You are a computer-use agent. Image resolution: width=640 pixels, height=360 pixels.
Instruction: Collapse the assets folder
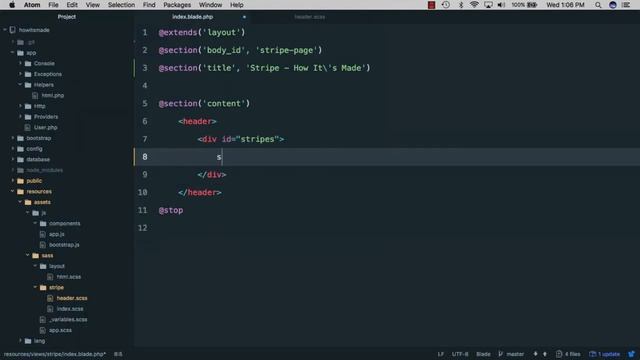coord(20,202)
